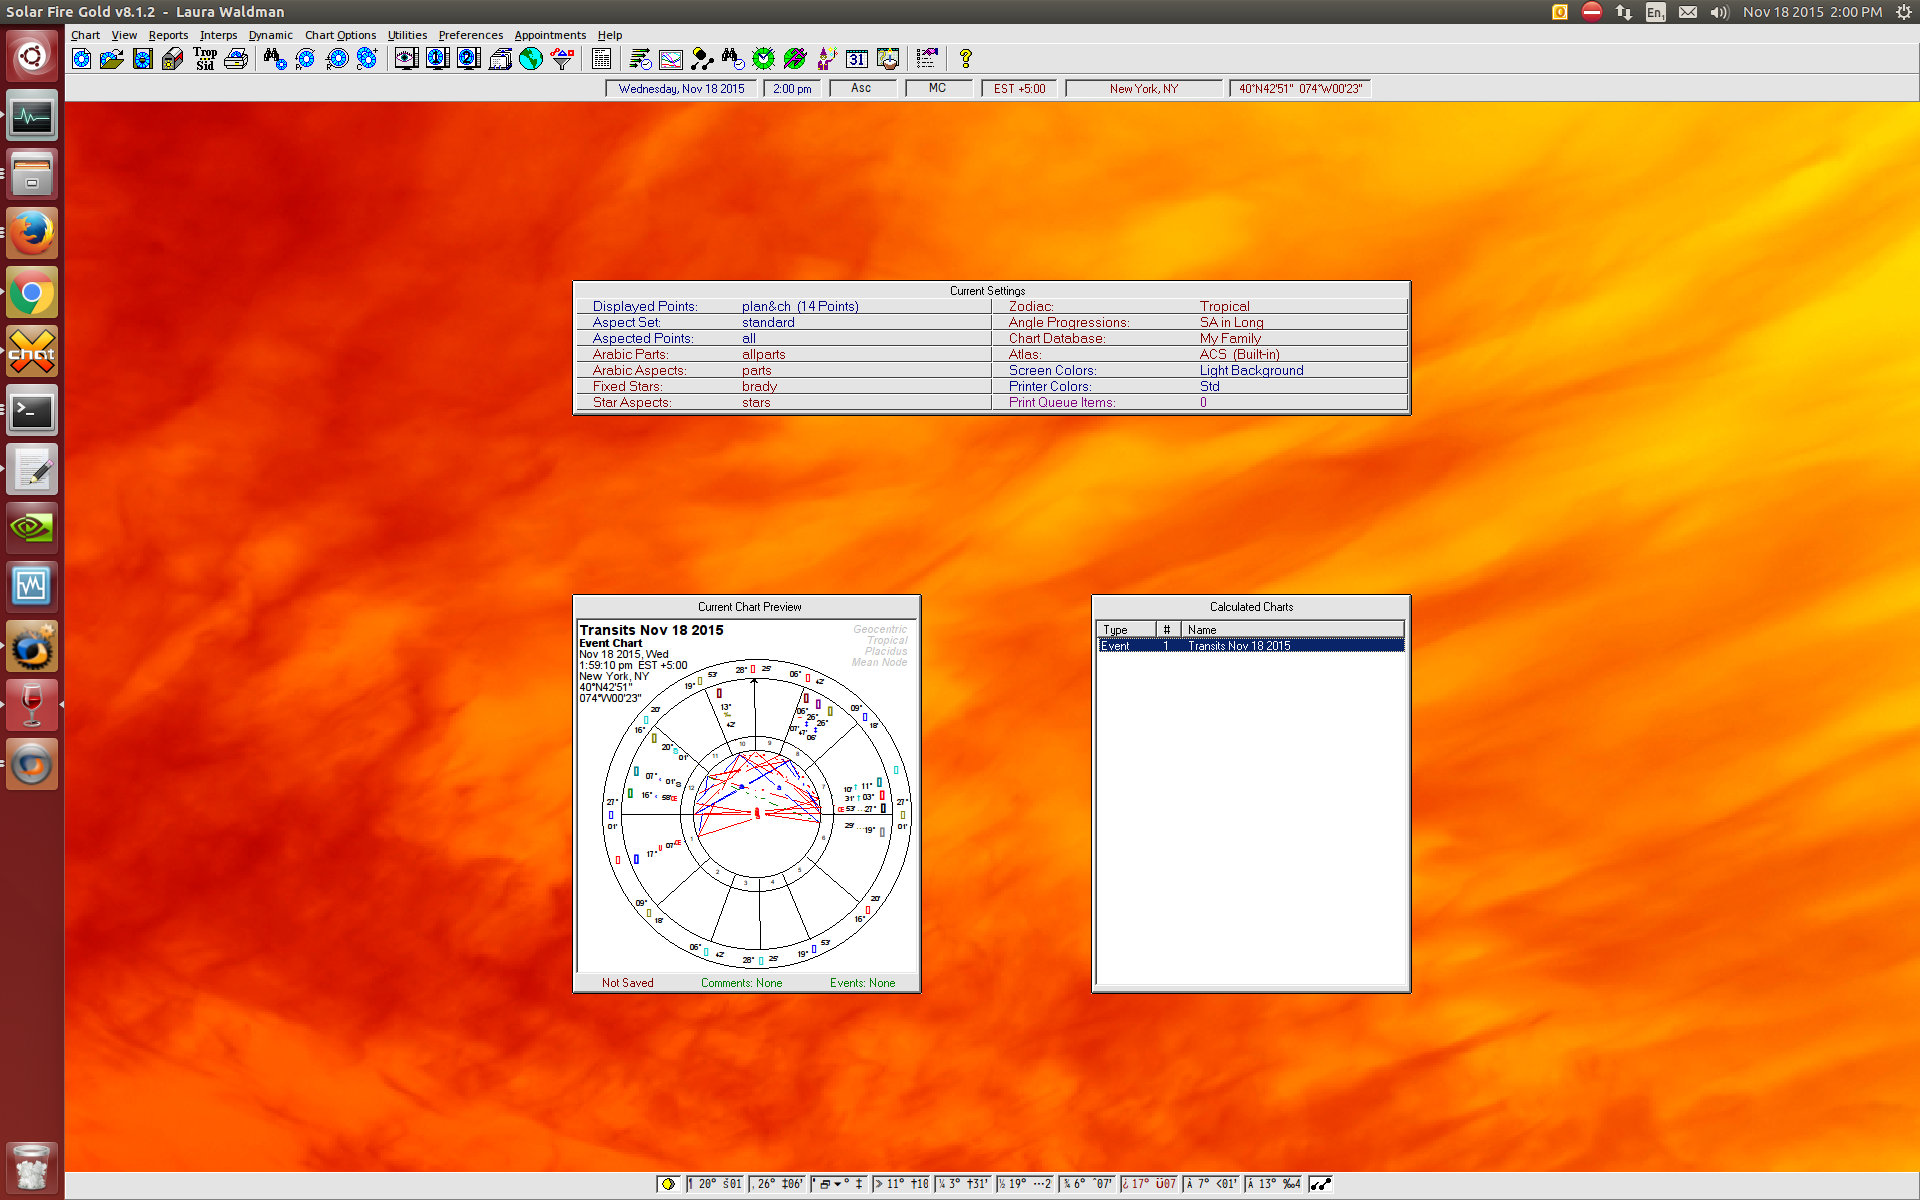Open the reports sheet icon
1920x1200 pixels.
click(601, 59)
